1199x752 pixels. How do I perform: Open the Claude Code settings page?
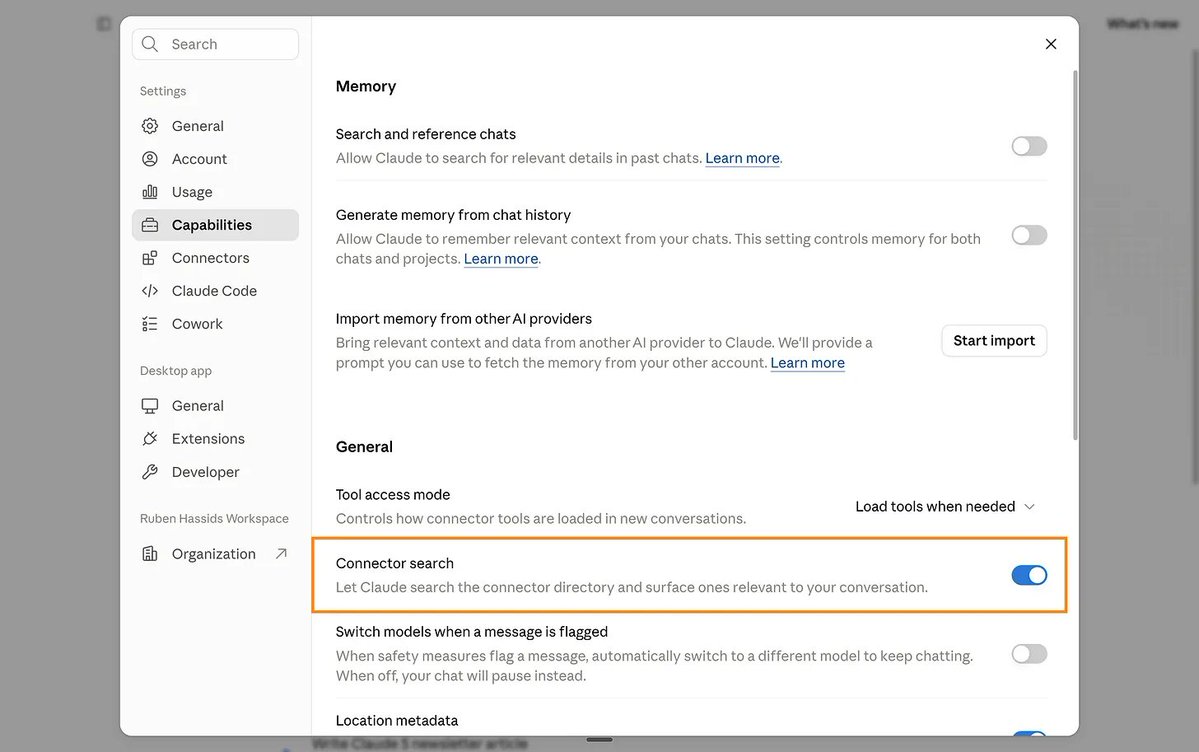pos(215,291)
